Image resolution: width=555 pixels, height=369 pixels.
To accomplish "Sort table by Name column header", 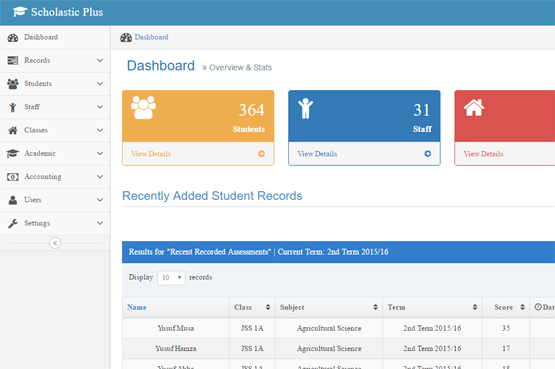I will point(137,307).
